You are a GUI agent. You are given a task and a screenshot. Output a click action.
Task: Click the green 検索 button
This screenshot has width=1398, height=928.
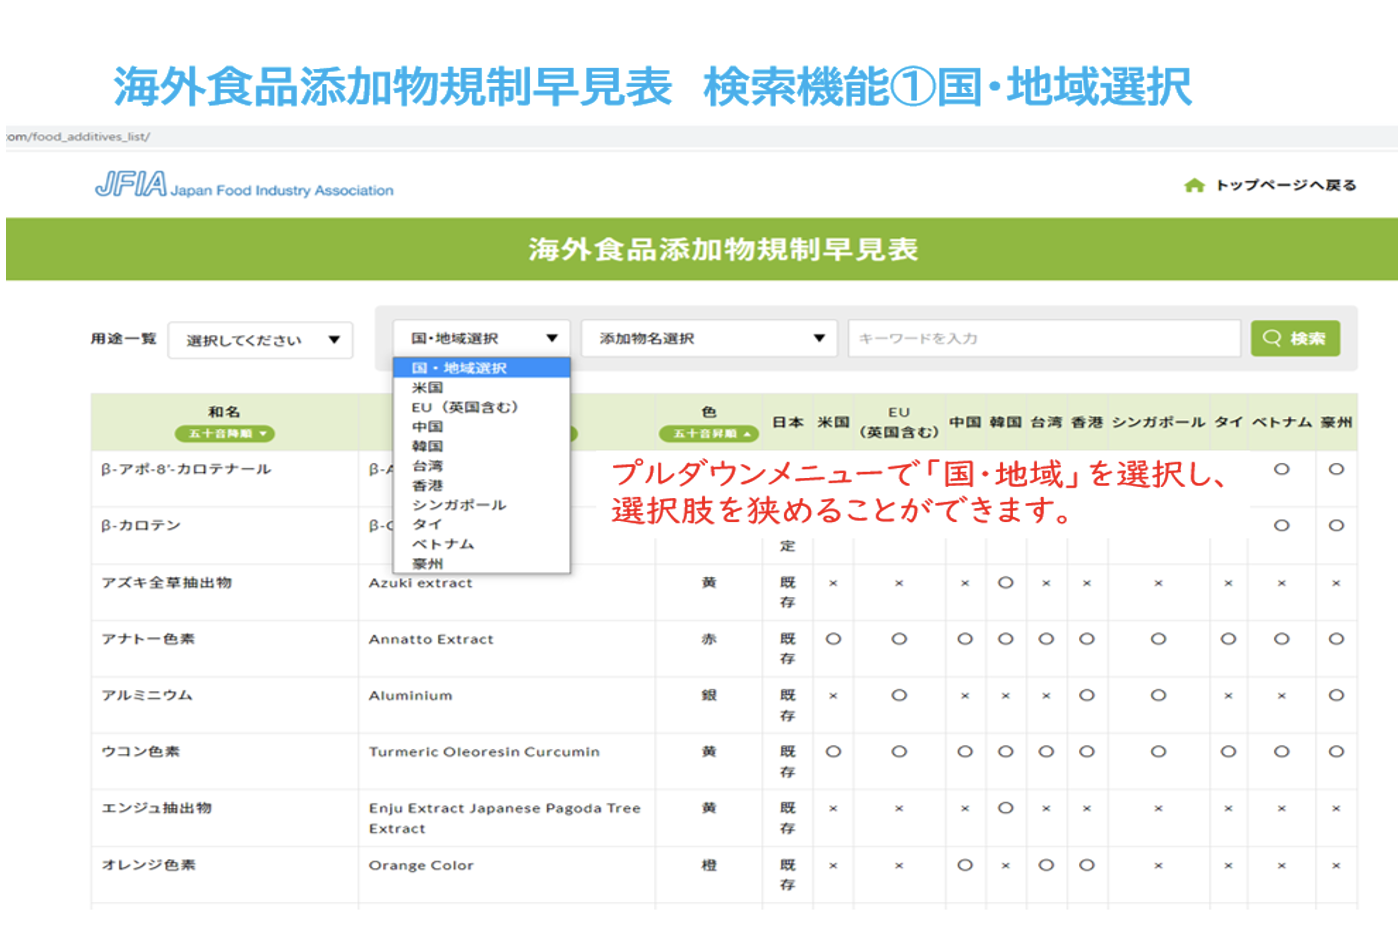[x=1295, y=338]
